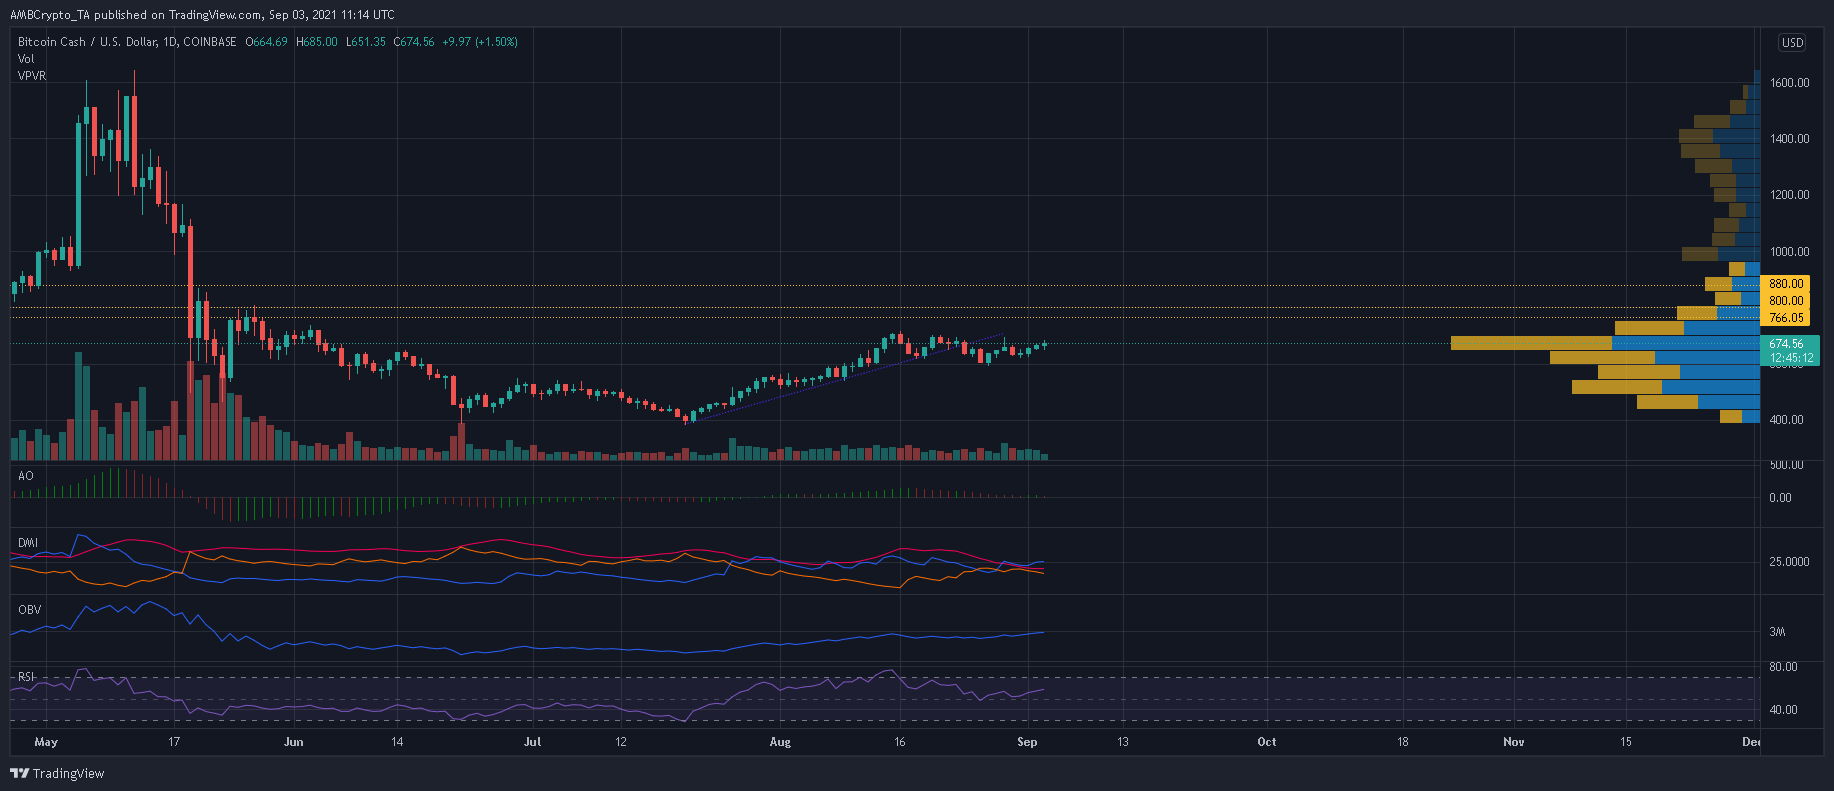Select the DMI indicator label
Image resolution: width=1834 pixels, height=791 pixels.
point(28,543)
